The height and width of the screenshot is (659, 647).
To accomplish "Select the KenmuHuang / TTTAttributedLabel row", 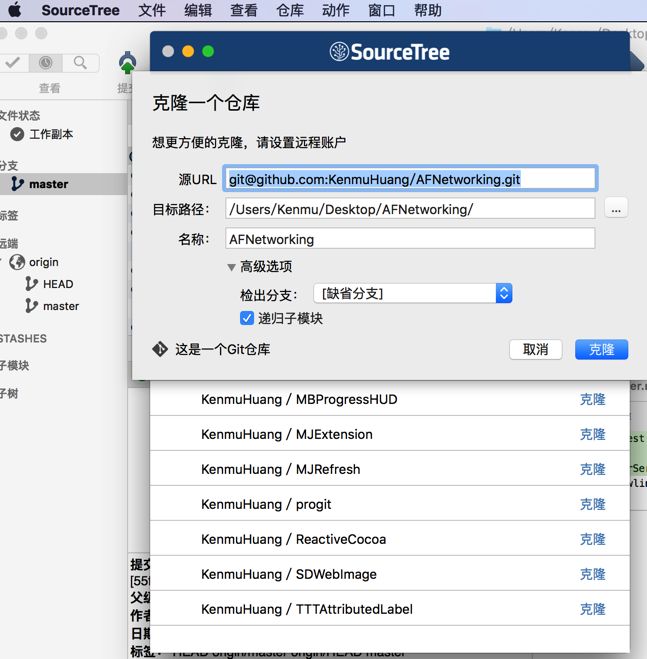I will click(x=390, y=608).
